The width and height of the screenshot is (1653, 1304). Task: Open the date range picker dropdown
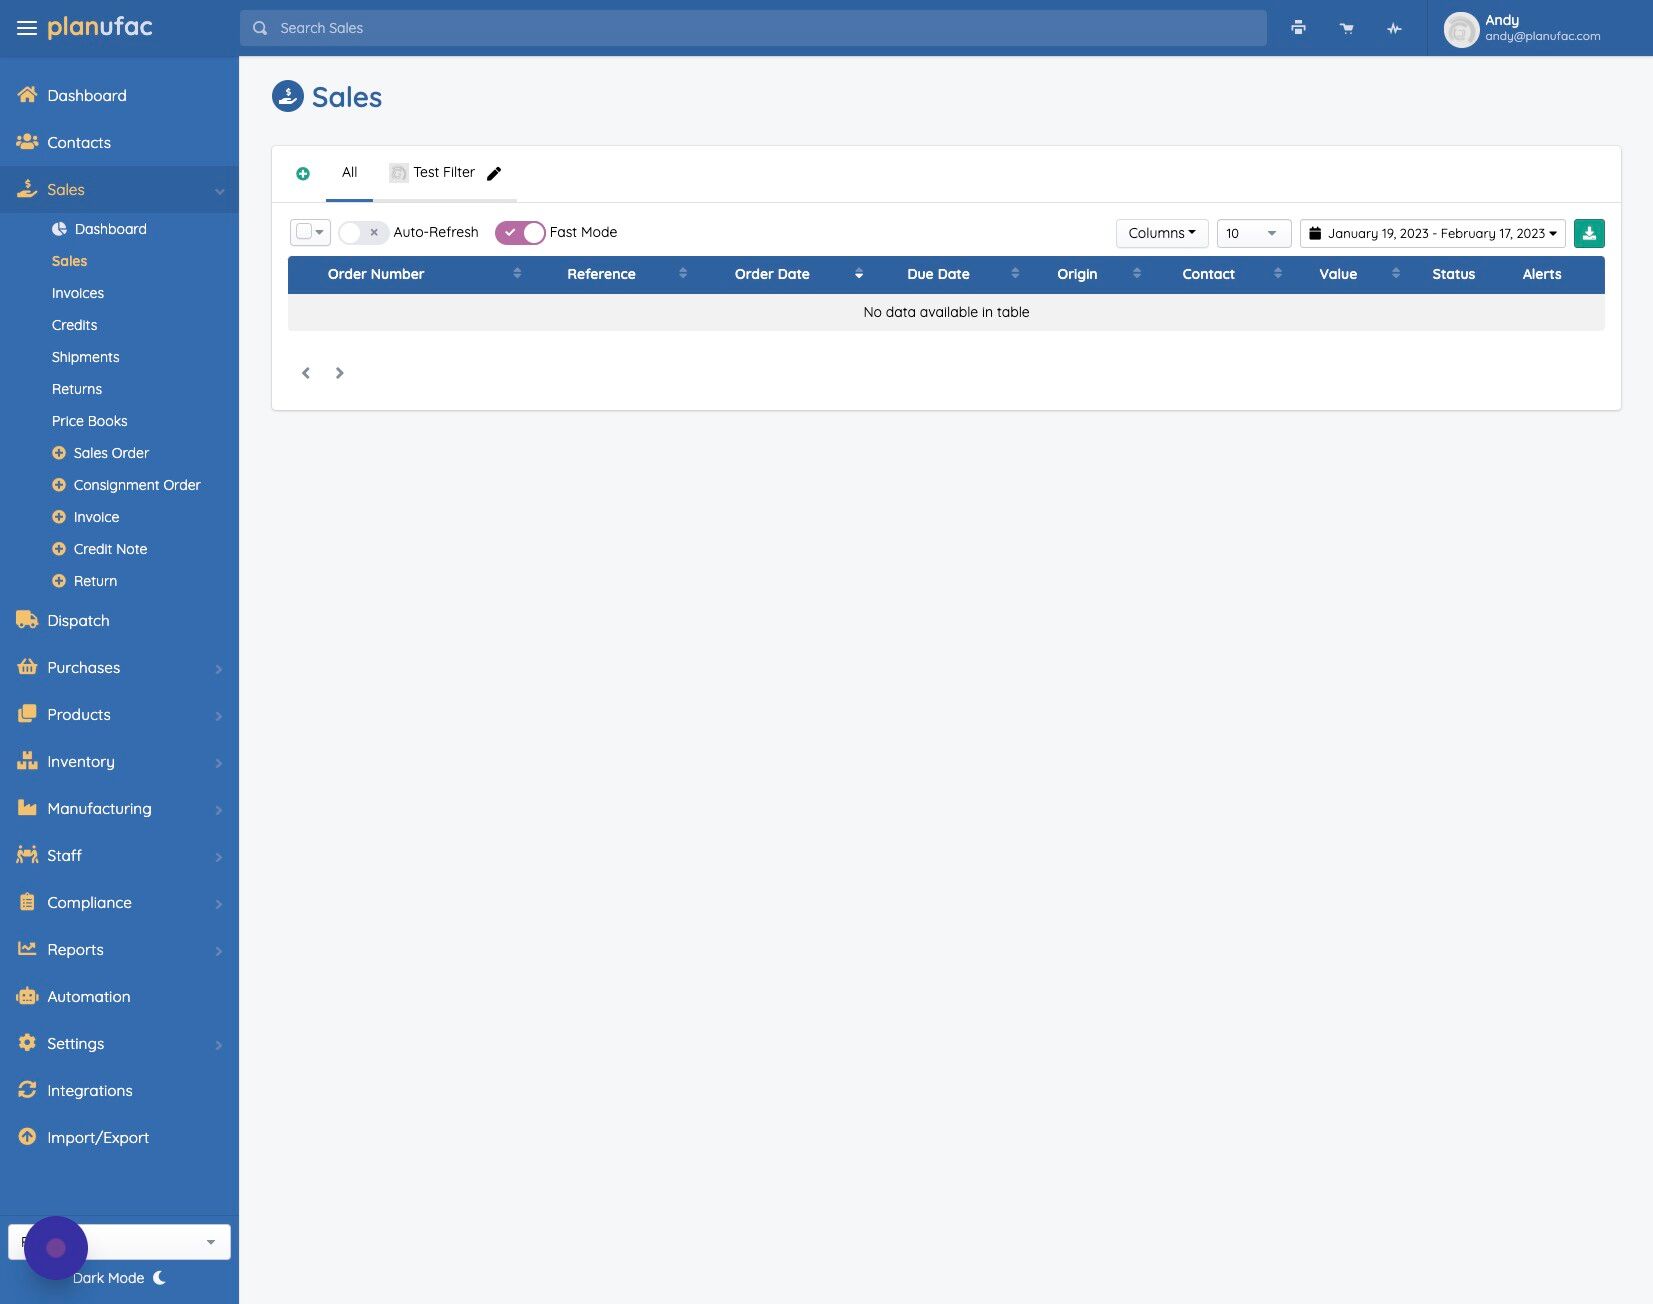(1433, 233)
